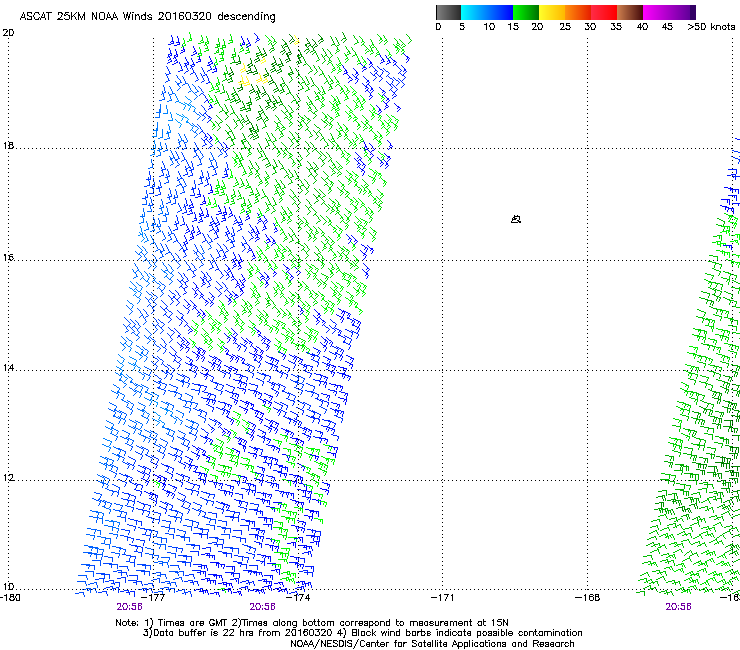Select the red 30-35 knot legend segment

pyautogui.click(x=604, y=12)
